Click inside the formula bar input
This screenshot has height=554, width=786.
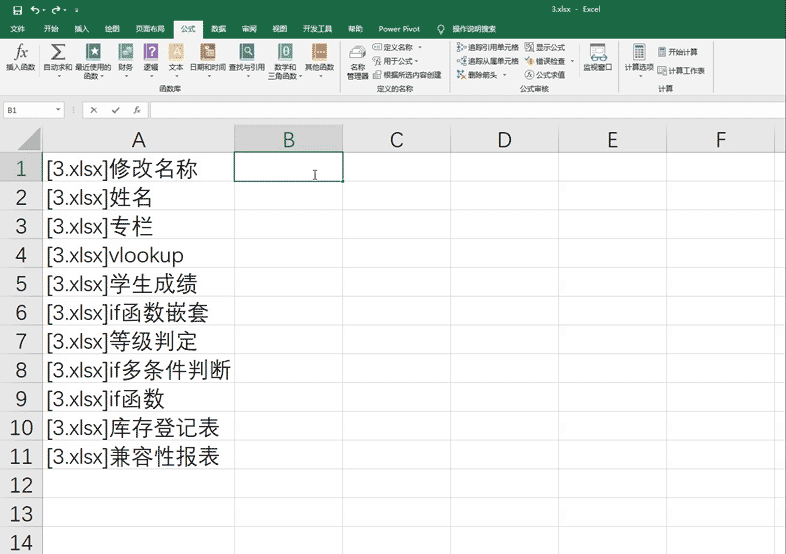(x=466, y=110)
